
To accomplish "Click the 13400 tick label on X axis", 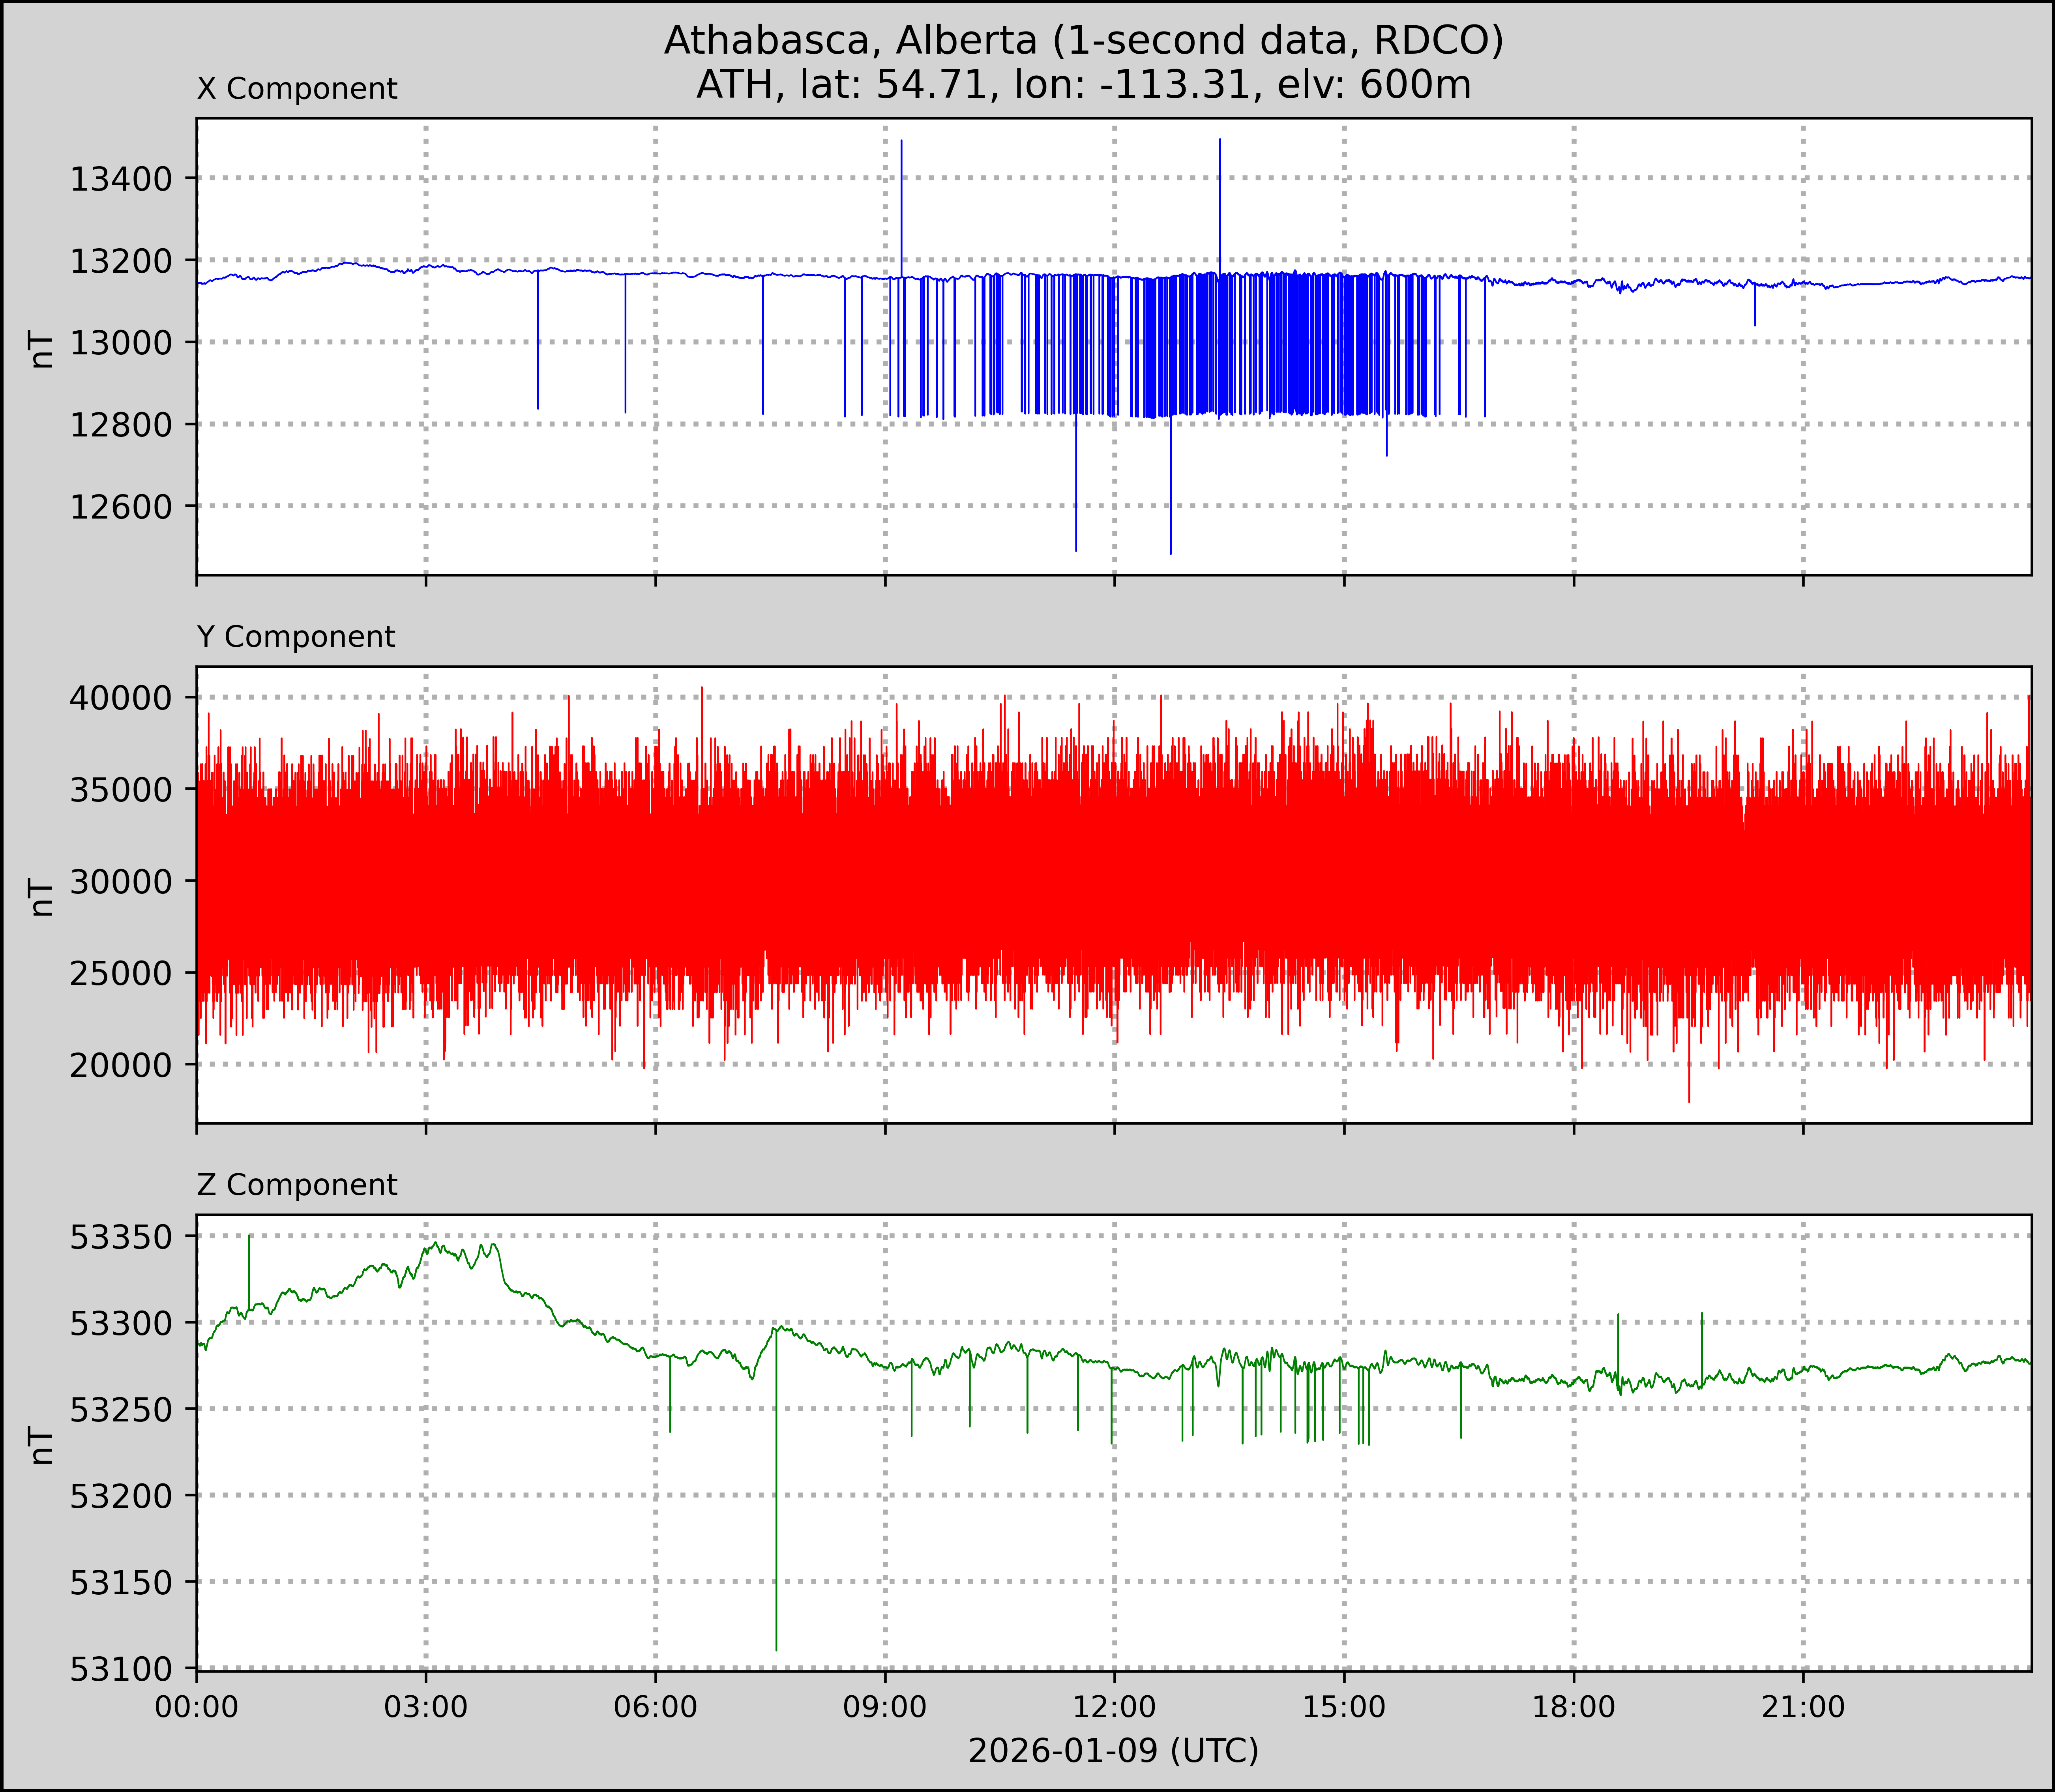I will 121,180.
